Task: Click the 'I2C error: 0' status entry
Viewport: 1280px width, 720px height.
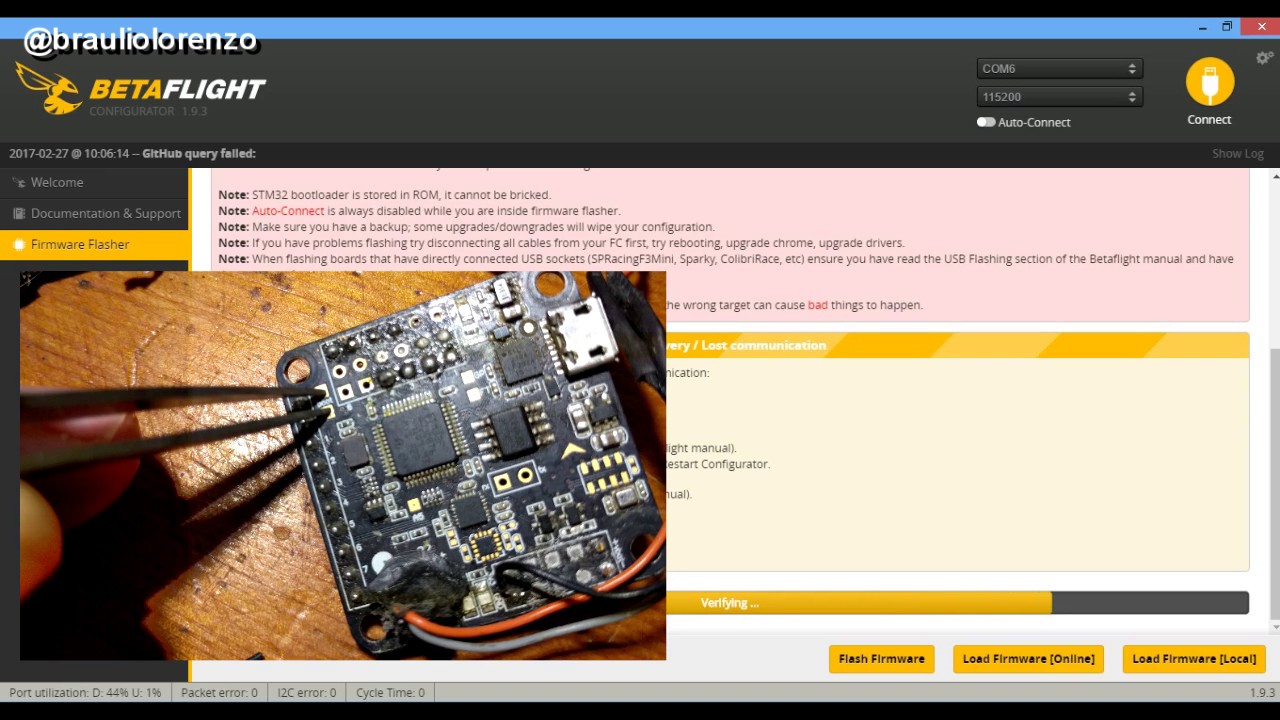Action: tap(309, 692)
